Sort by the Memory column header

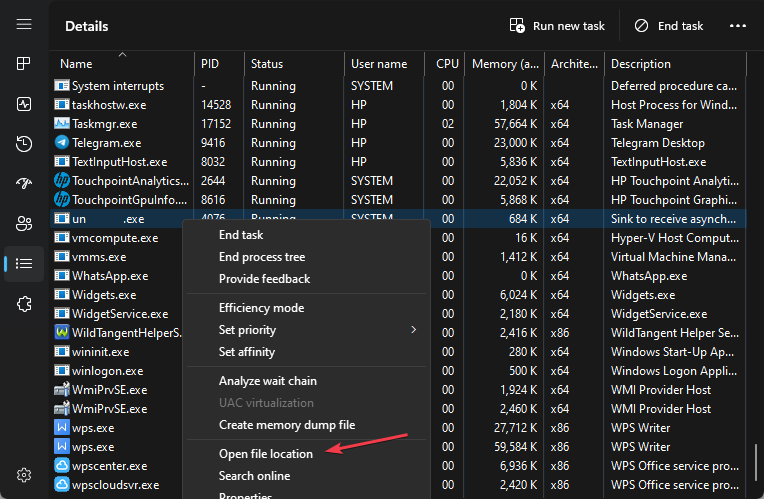point(505,64)
